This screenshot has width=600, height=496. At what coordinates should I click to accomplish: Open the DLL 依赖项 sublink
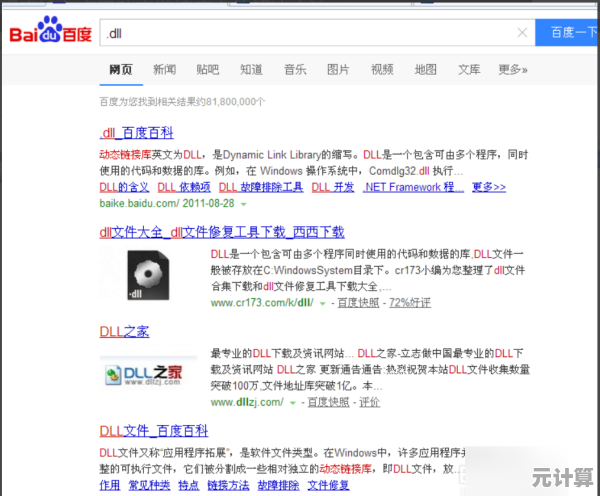[184, 187]
